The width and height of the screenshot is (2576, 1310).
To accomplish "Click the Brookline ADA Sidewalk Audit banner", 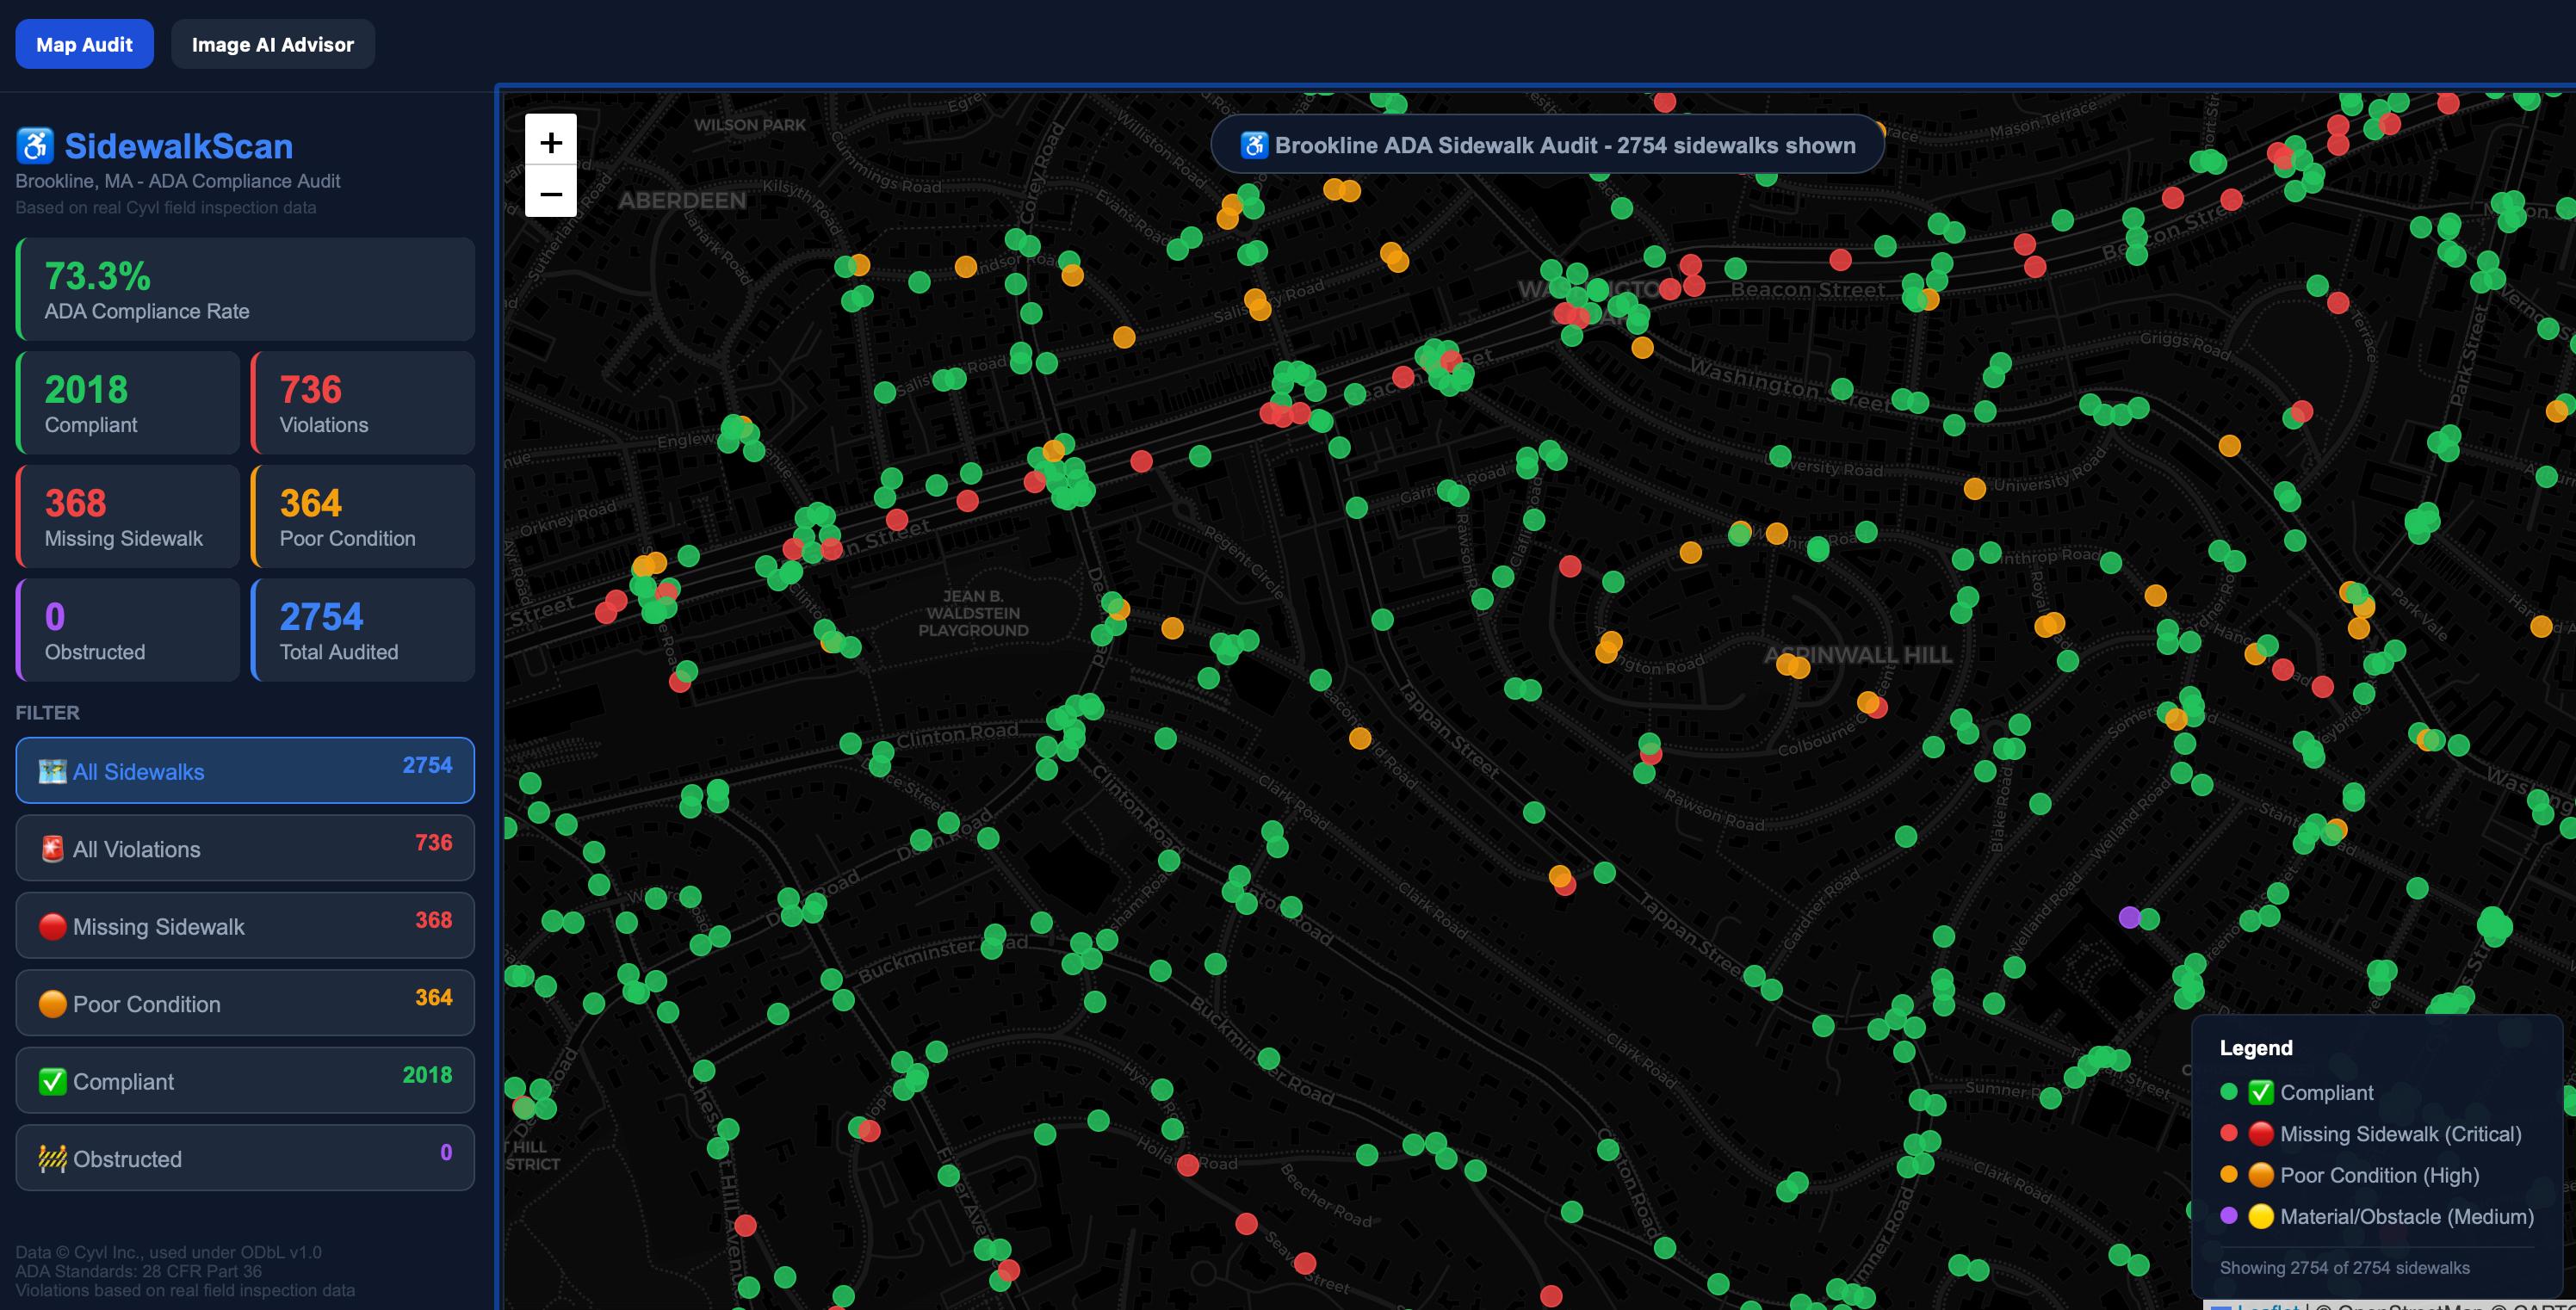I will coord(1547,145).
